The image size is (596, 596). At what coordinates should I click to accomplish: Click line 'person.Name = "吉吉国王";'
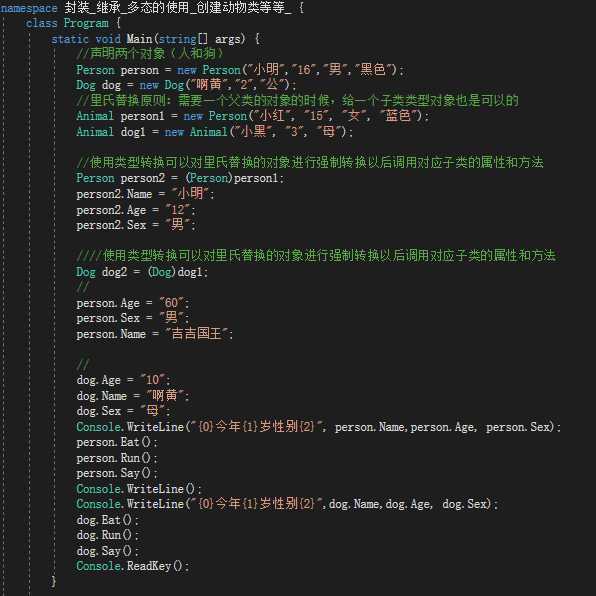[x=155, y=334]
